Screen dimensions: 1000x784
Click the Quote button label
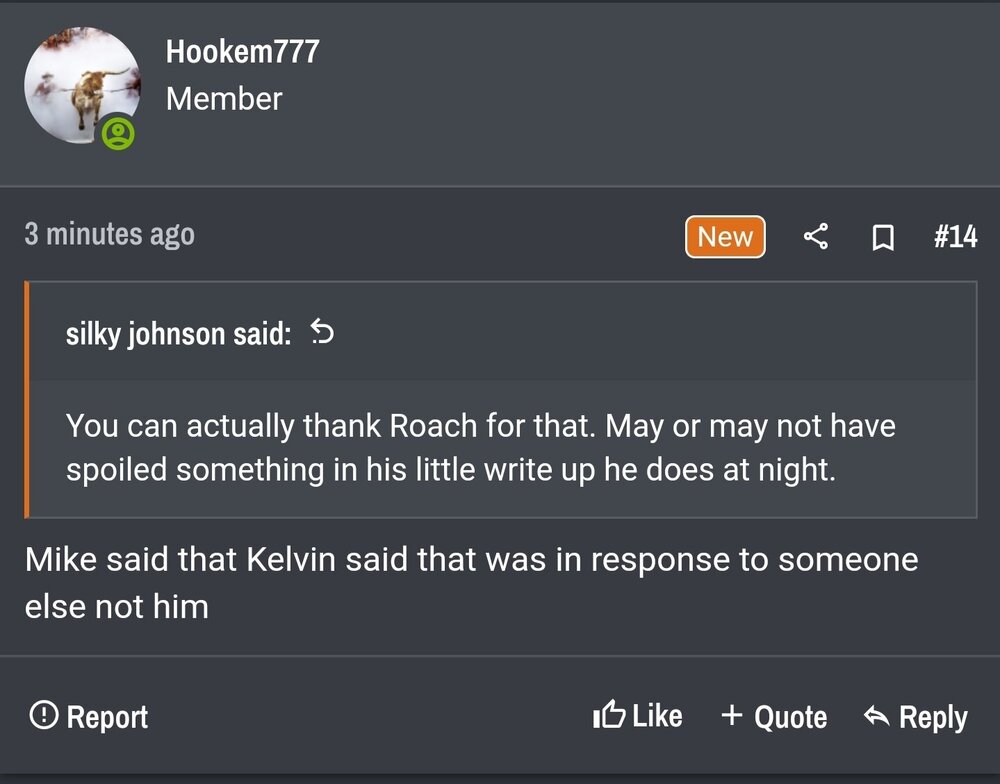click(x=790, y=717)
